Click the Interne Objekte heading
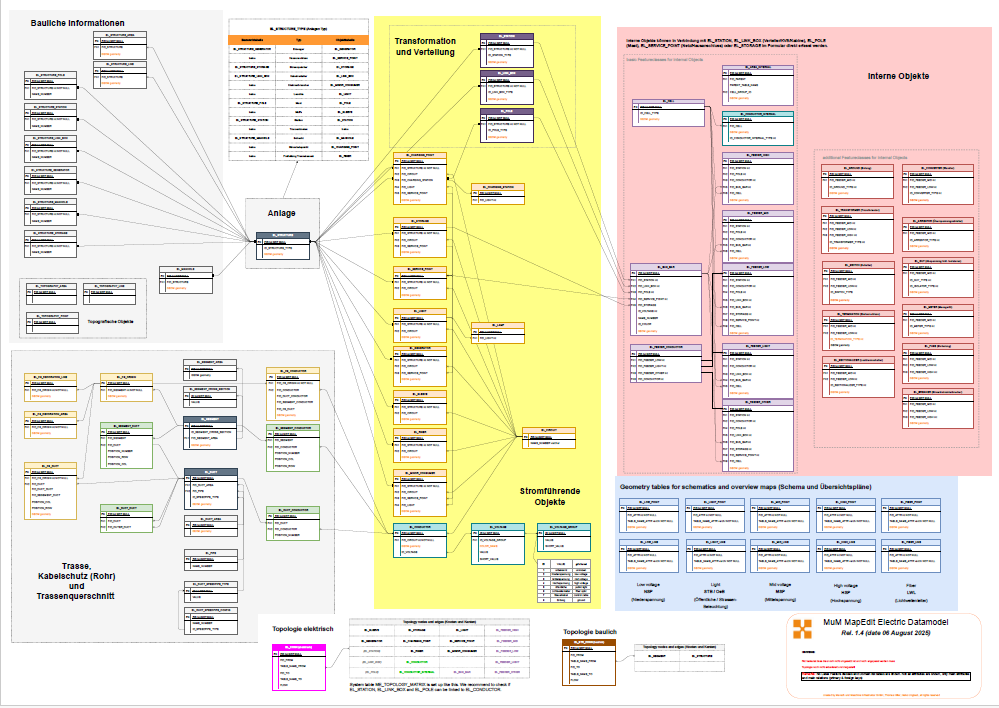 (898, 76)
